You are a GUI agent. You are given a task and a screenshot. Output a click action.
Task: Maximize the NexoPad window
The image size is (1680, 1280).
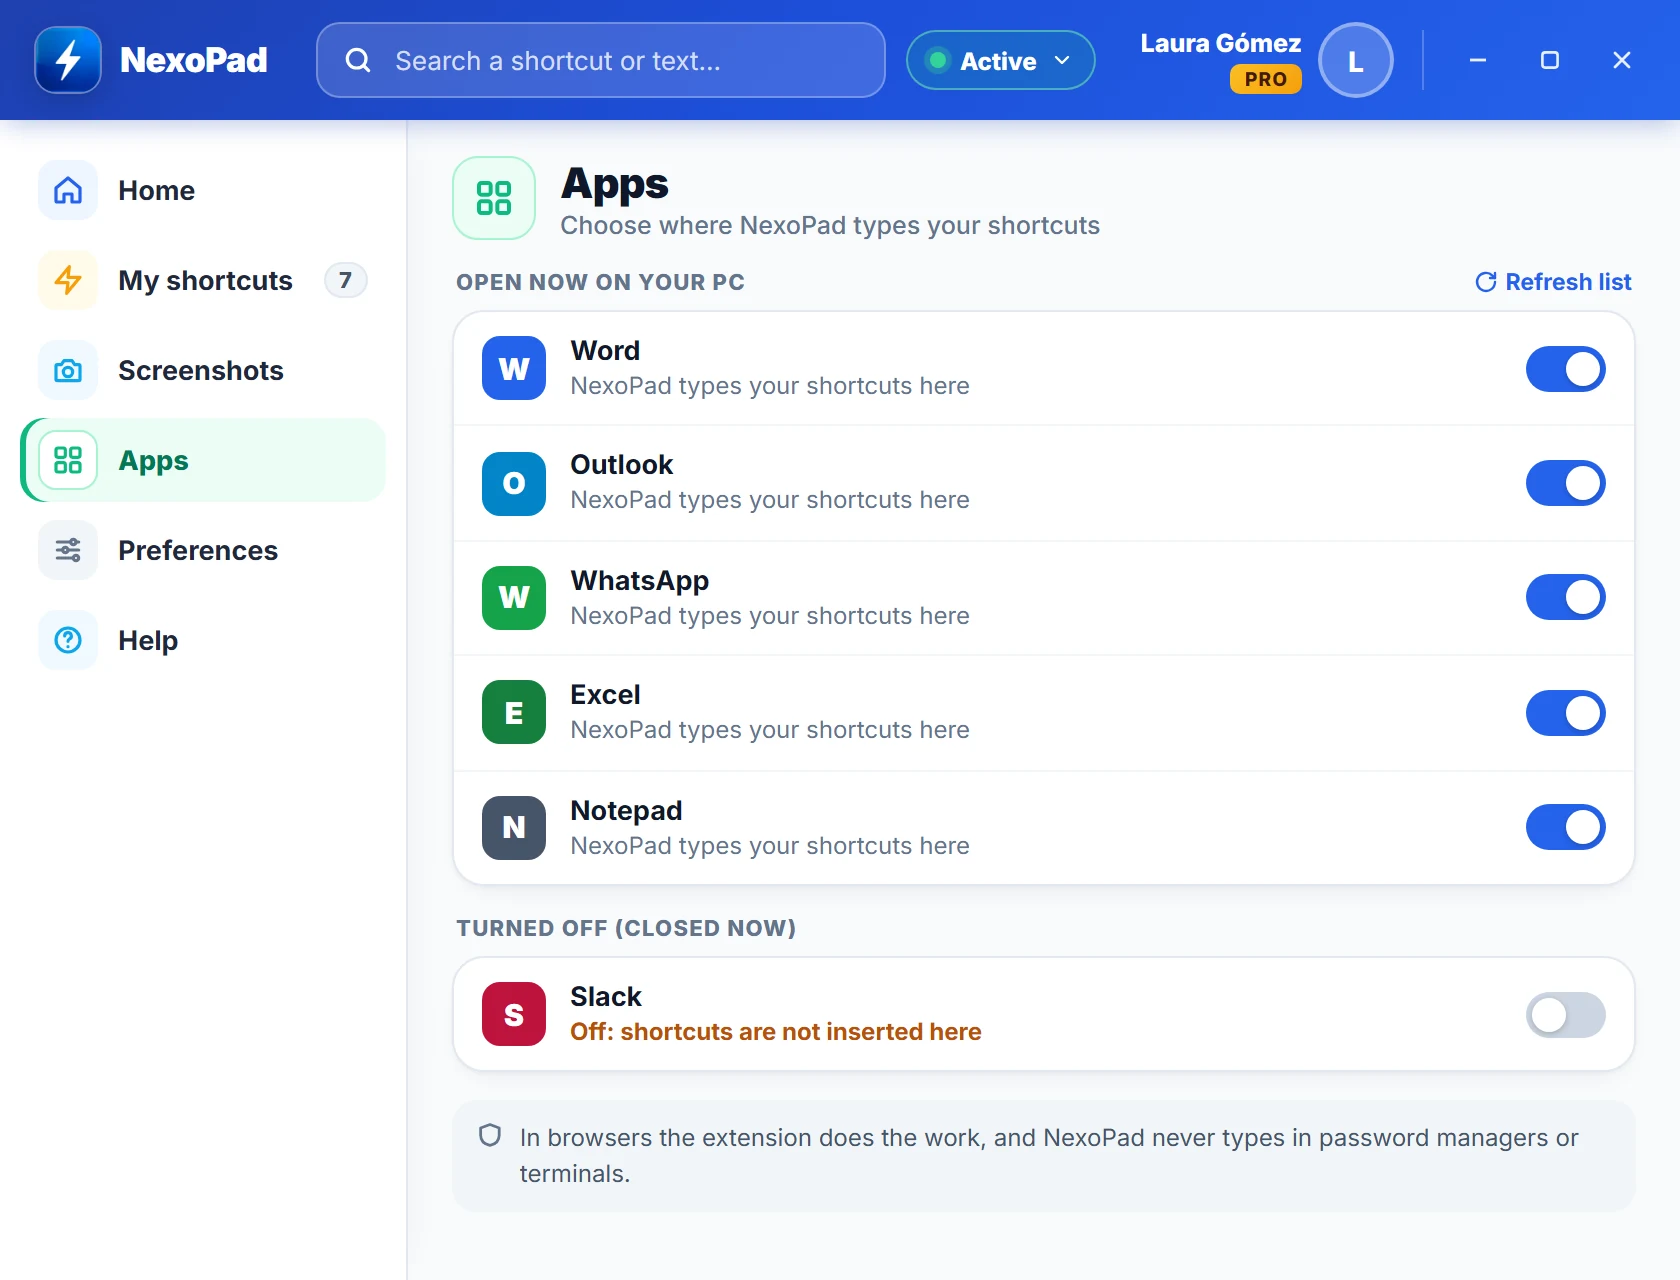pos(1549,60)
